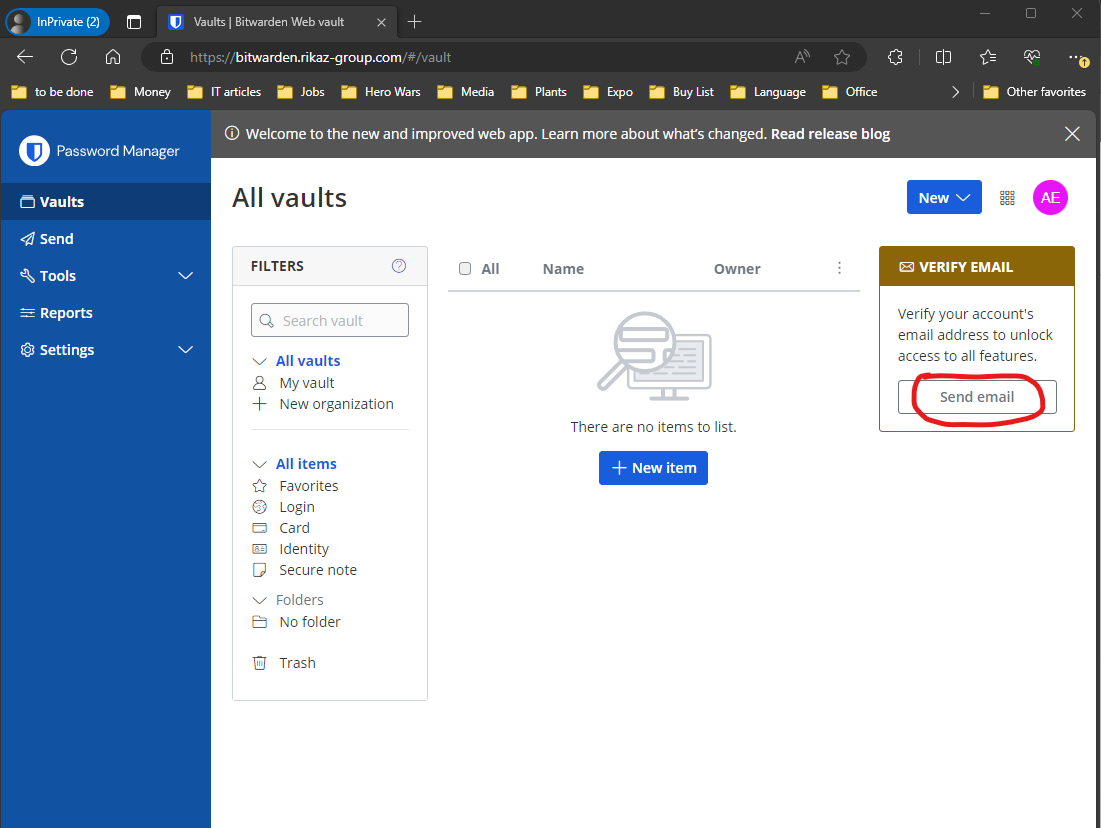Viewport: 1101px width, 828px height.
Task: Filter by Card items
Action: (294, 528)
